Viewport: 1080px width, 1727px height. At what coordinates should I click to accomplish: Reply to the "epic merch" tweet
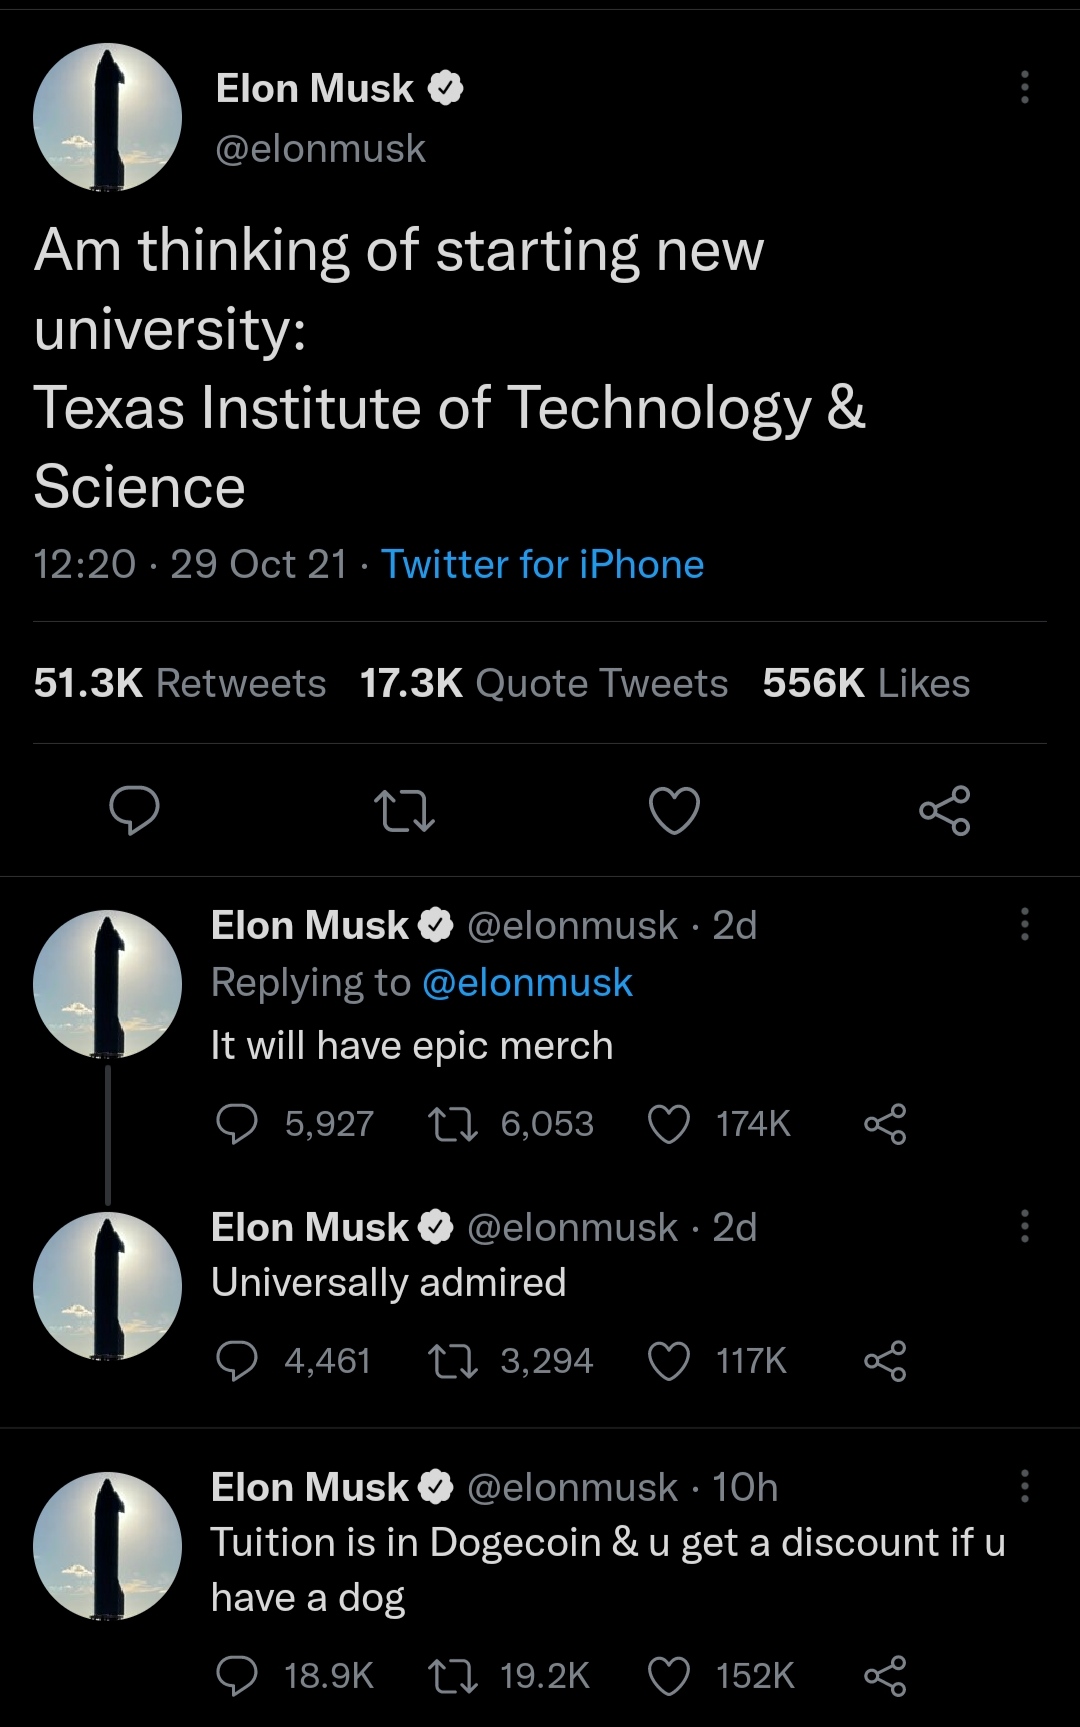pos(237,1124)
